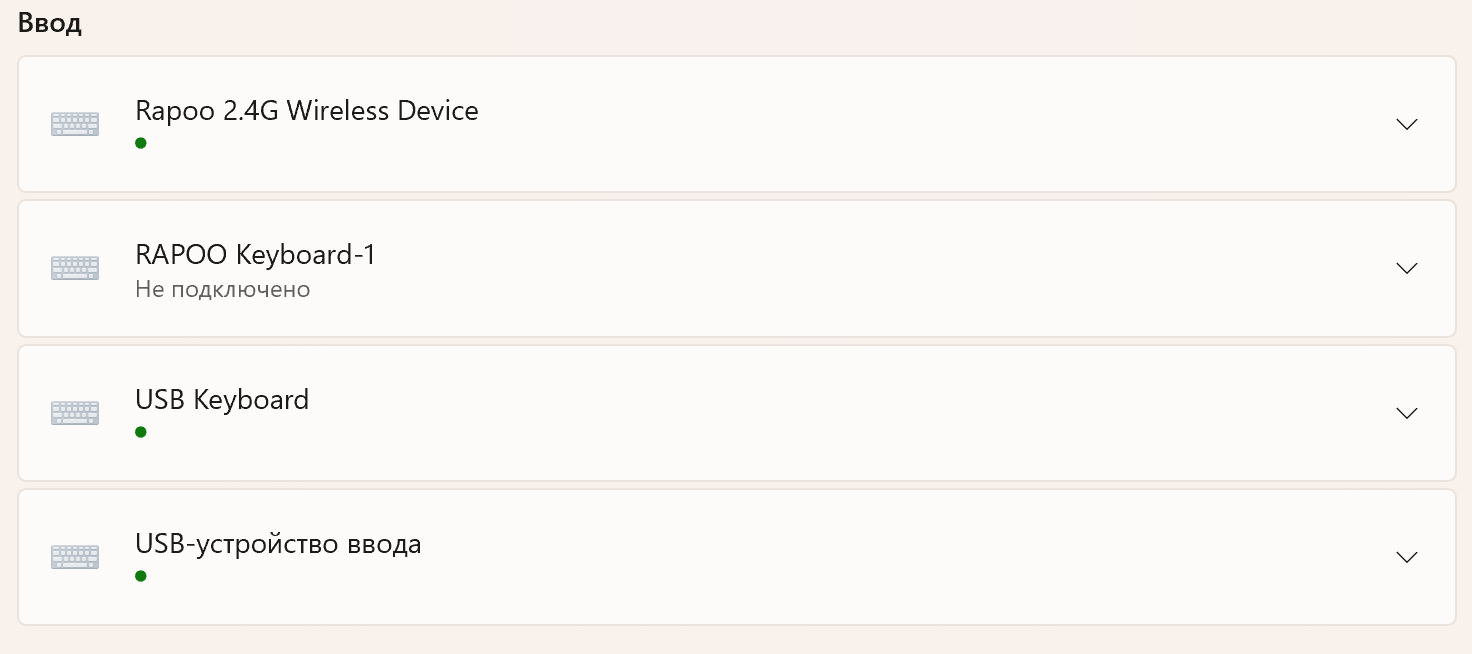Click the "Ввод" section heading

[x=50, y=25]
